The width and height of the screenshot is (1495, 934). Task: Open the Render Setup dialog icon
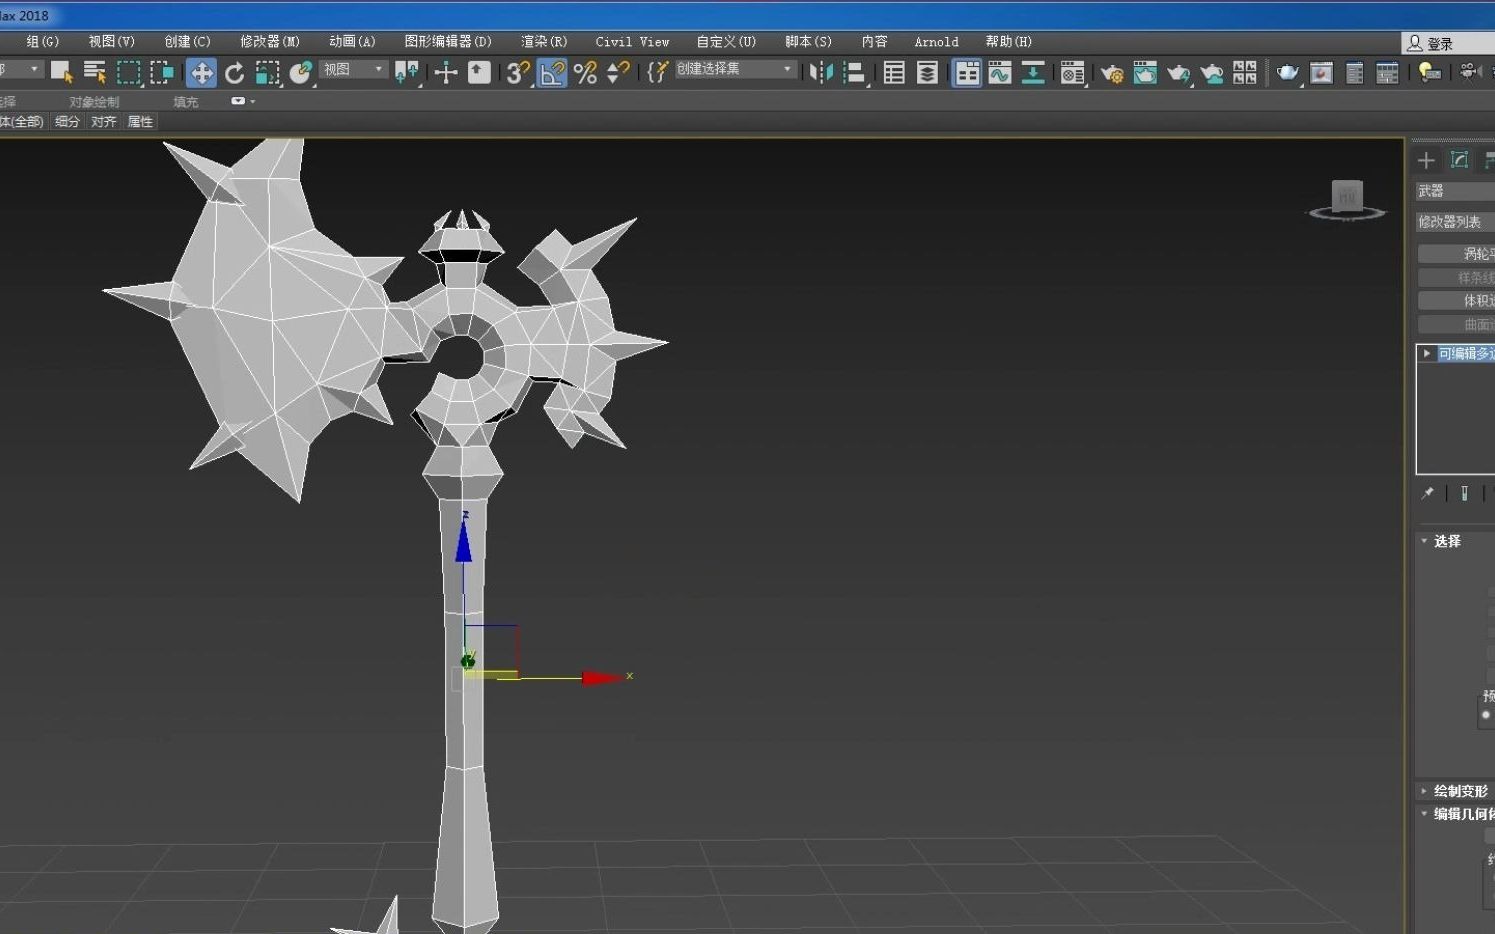pos(1110,72)
